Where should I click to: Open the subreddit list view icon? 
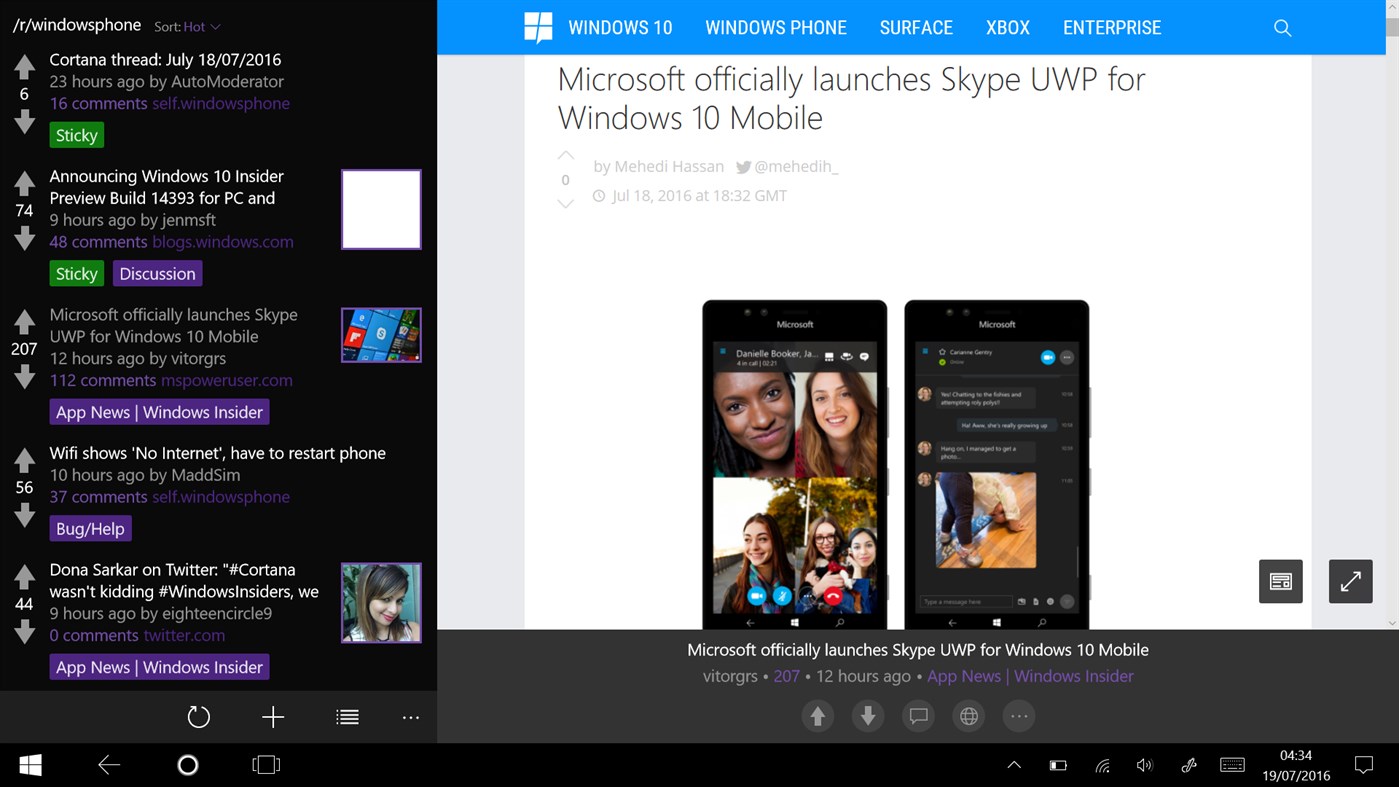346,717
